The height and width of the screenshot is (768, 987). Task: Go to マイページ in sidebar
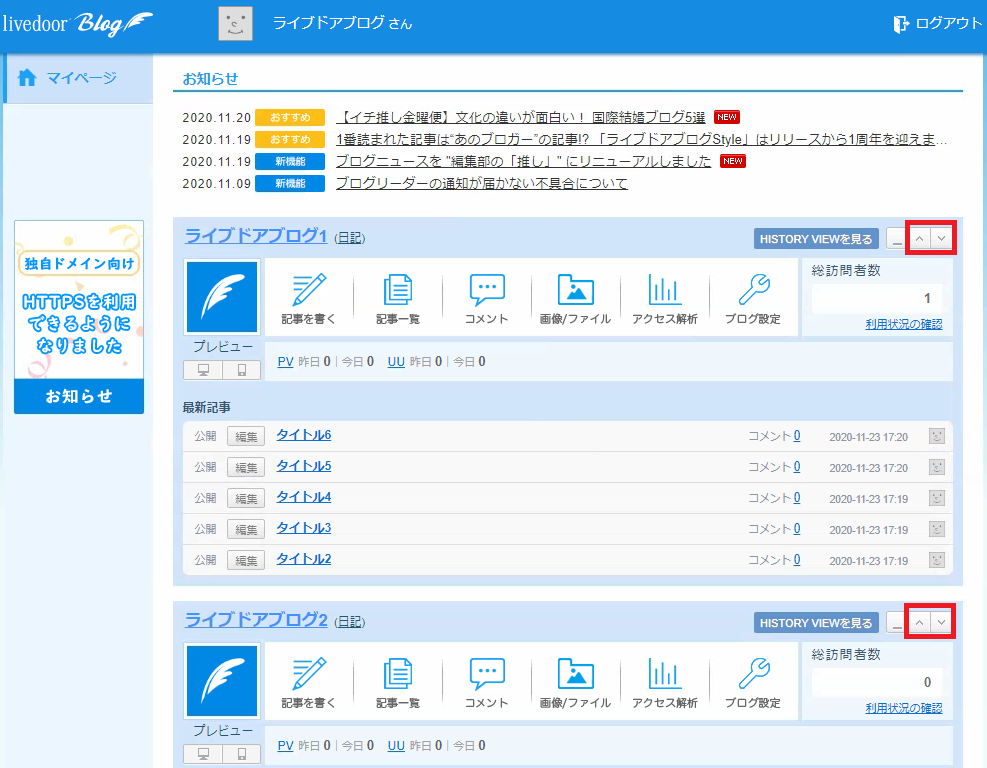click(x=78, y=78)
